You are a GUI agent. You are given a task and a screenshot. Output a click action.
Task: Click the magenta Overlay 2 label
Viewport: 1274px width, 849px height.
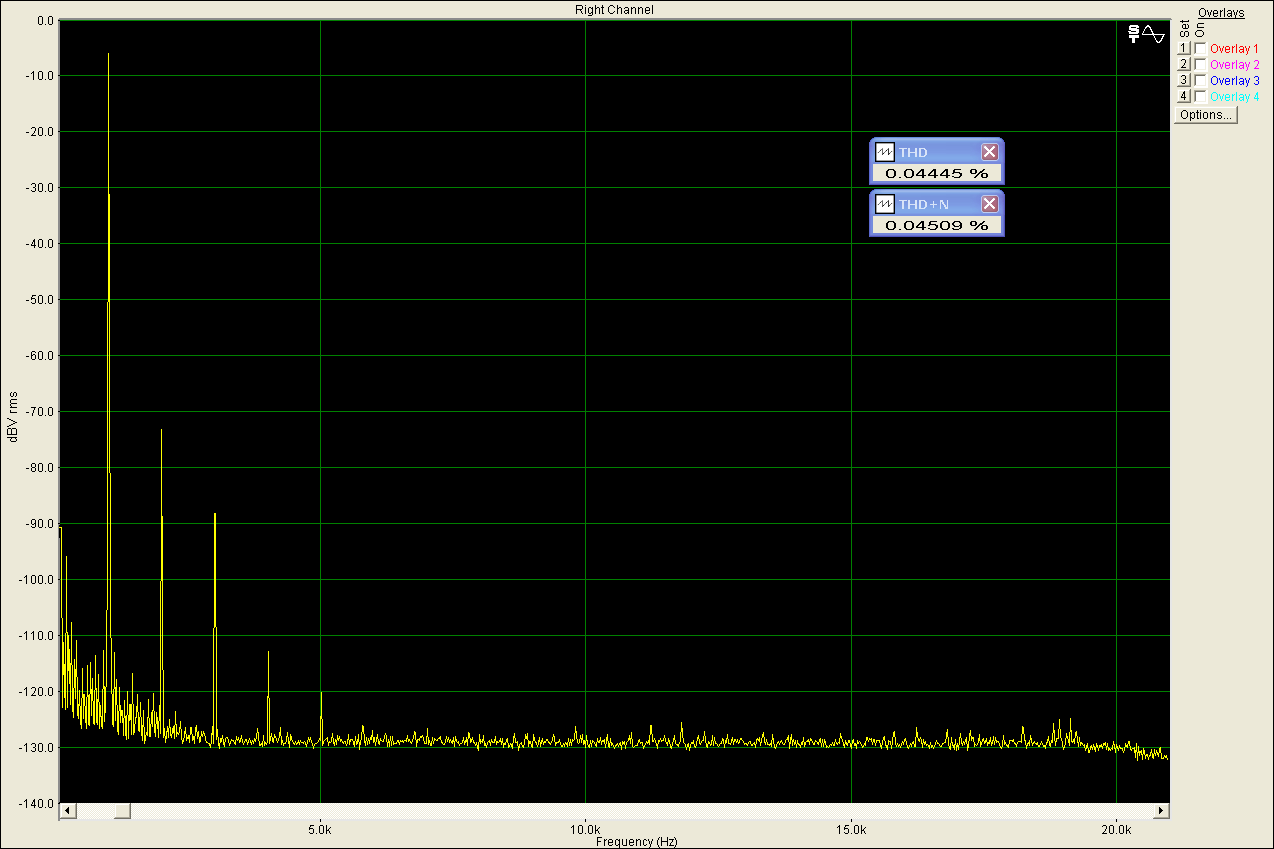point(1234,65)
